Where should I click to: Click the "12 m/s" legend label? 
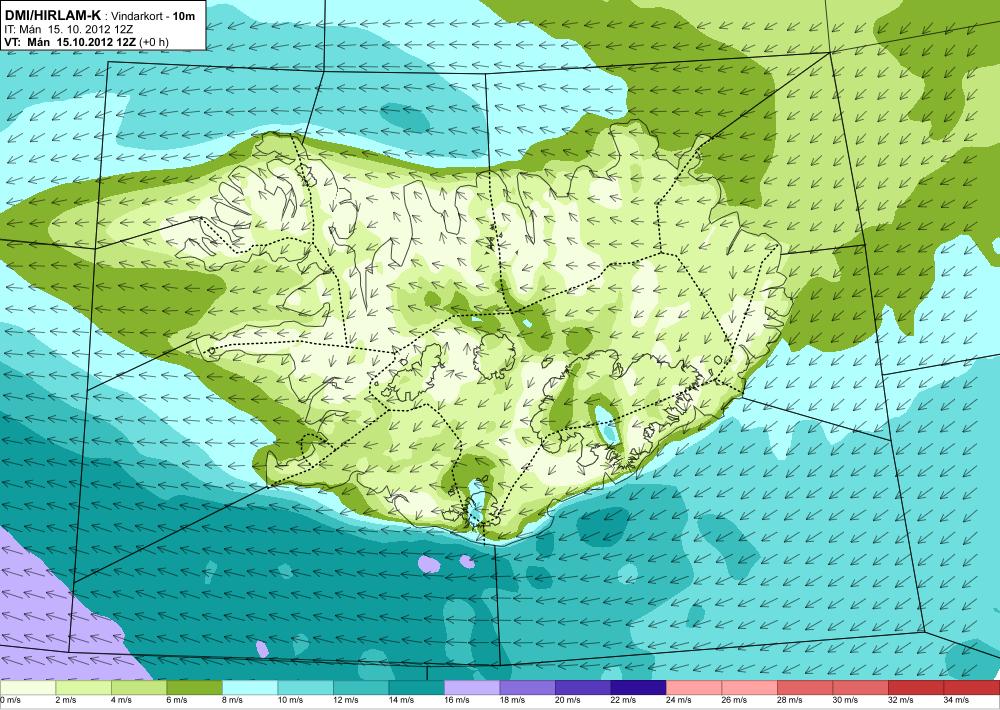pyautogui.click(x=345, y=700)
